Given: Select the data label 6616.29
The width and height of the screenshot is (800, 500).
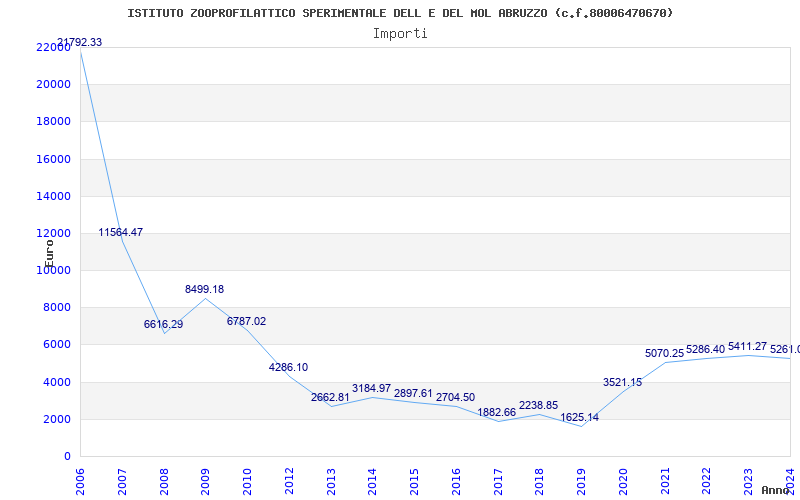Looking at the screenshot, I should pyautogui.click(x=163, y=324).
